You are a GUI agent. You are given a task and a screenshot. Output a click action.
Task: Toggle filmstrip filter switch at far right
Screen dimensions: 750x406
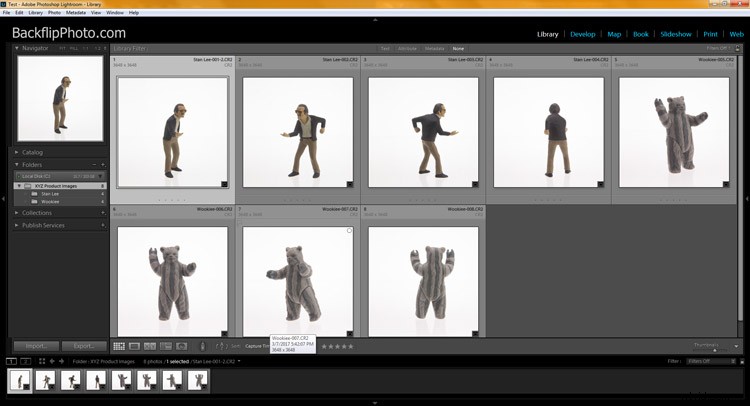742,362
